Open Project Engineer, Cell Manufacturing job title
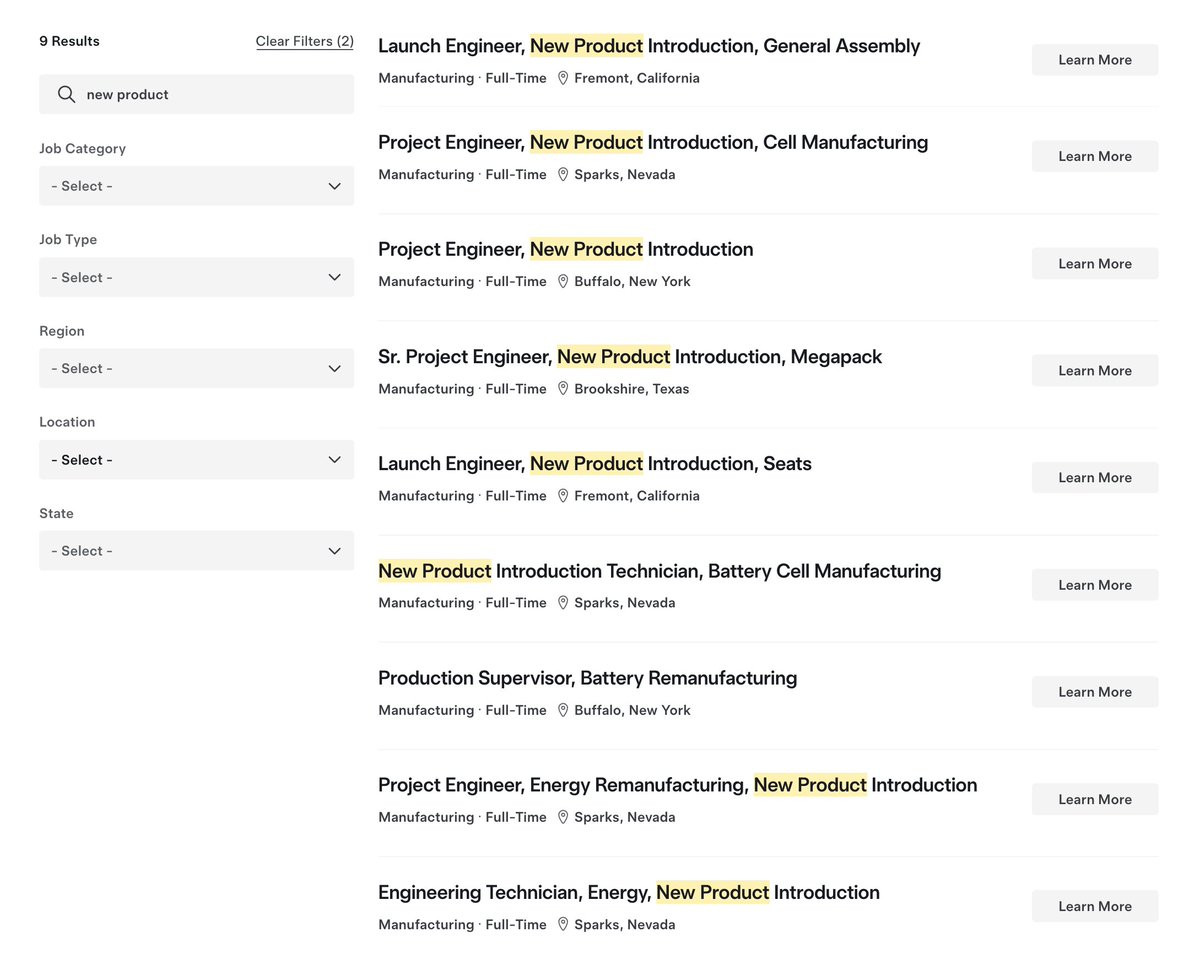The image size is (1200, 959). click(x=652, y=142)
